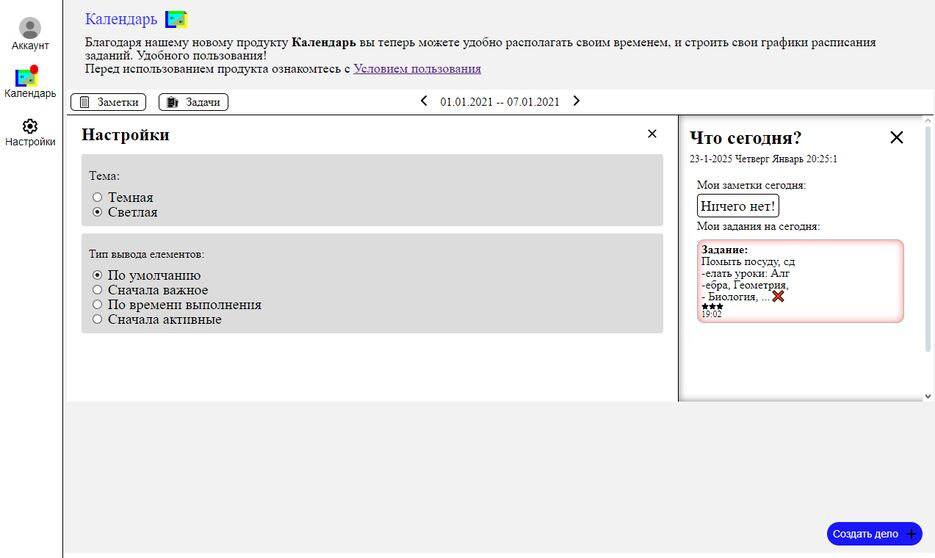Choose Сначала важное sorting option
The width and height of the screenshot is (935, 558).
tap(98, 290)
